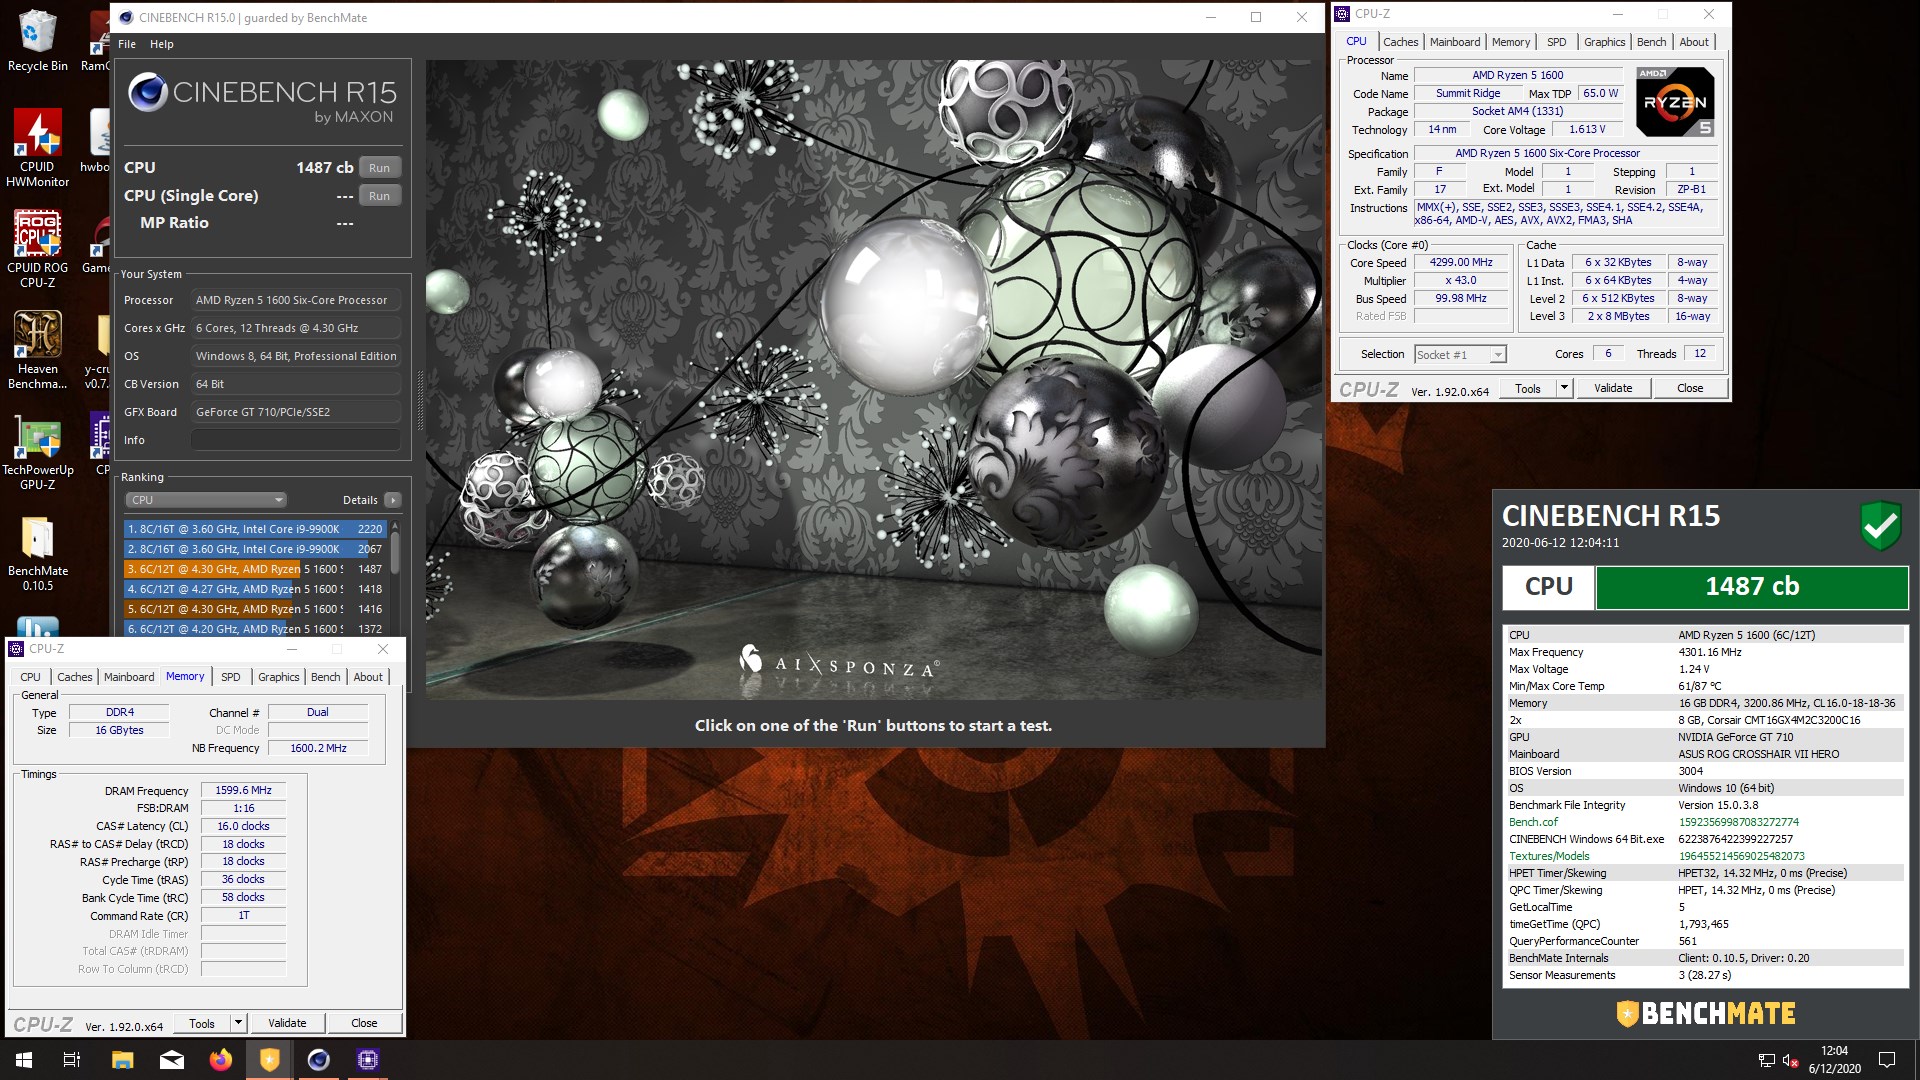Image resolution: width=1920 pixels, height=1080 pixels.
Task: Select ranking entry with score 1418
Action: tap(255, 589)
